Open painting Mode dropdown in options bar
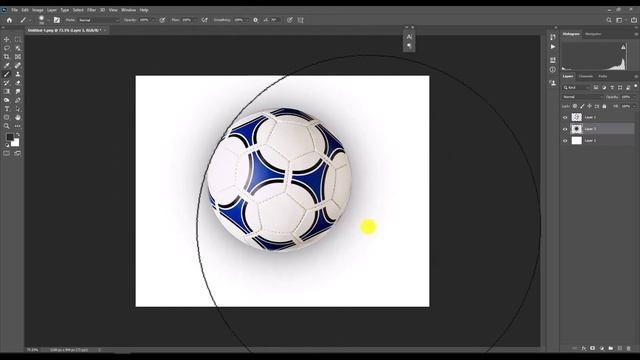 tap(98, 20)
